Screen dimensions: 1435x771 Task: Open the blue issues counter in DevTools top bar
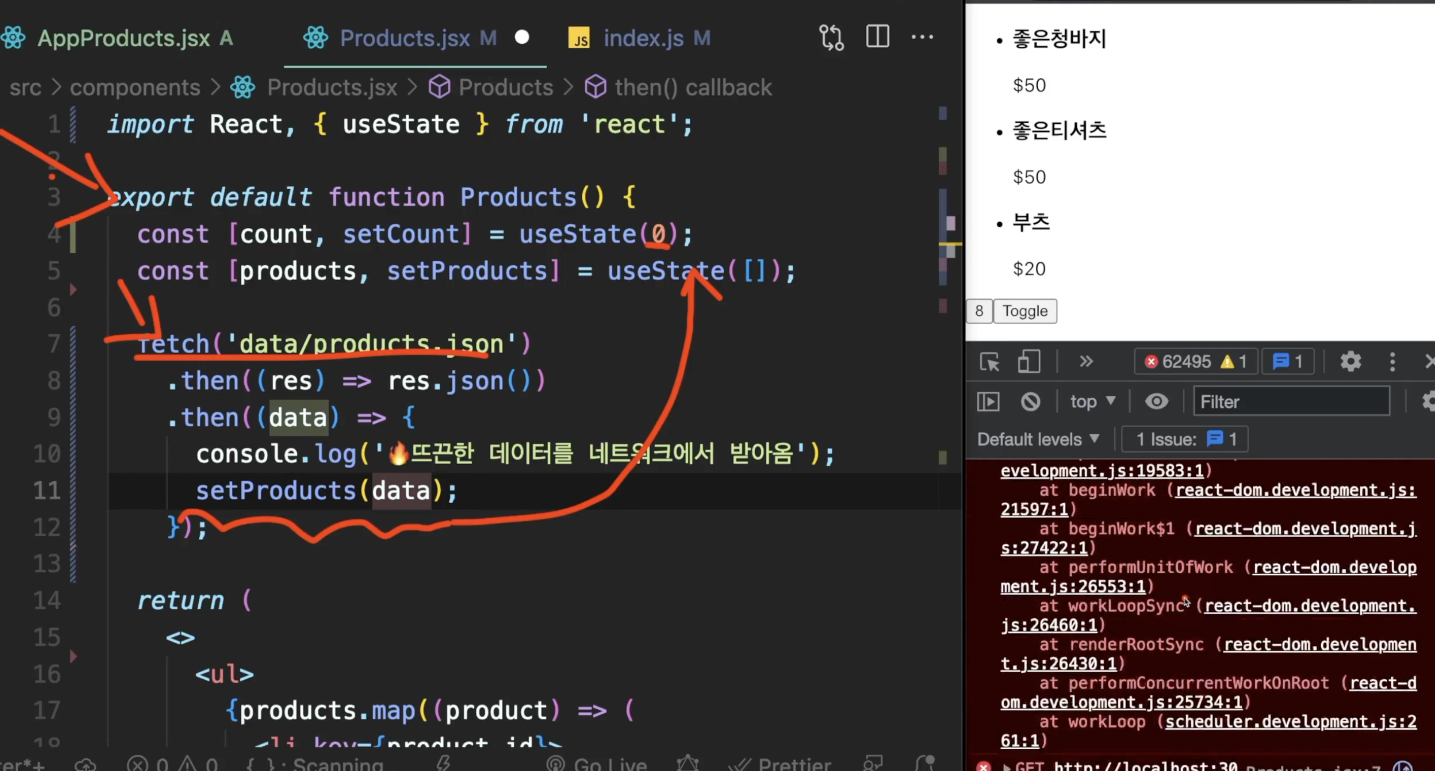tap(1288, 362)
